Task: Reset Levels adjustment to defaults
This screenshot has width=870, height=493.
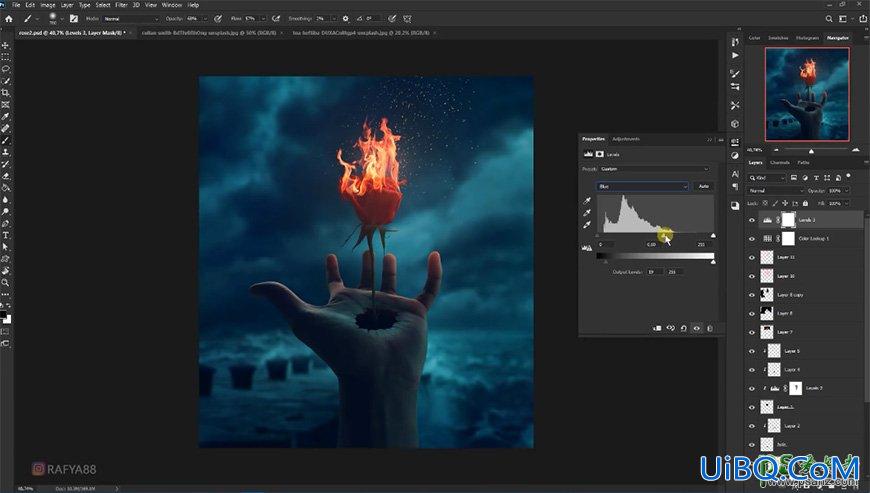Action: point(684,328)
